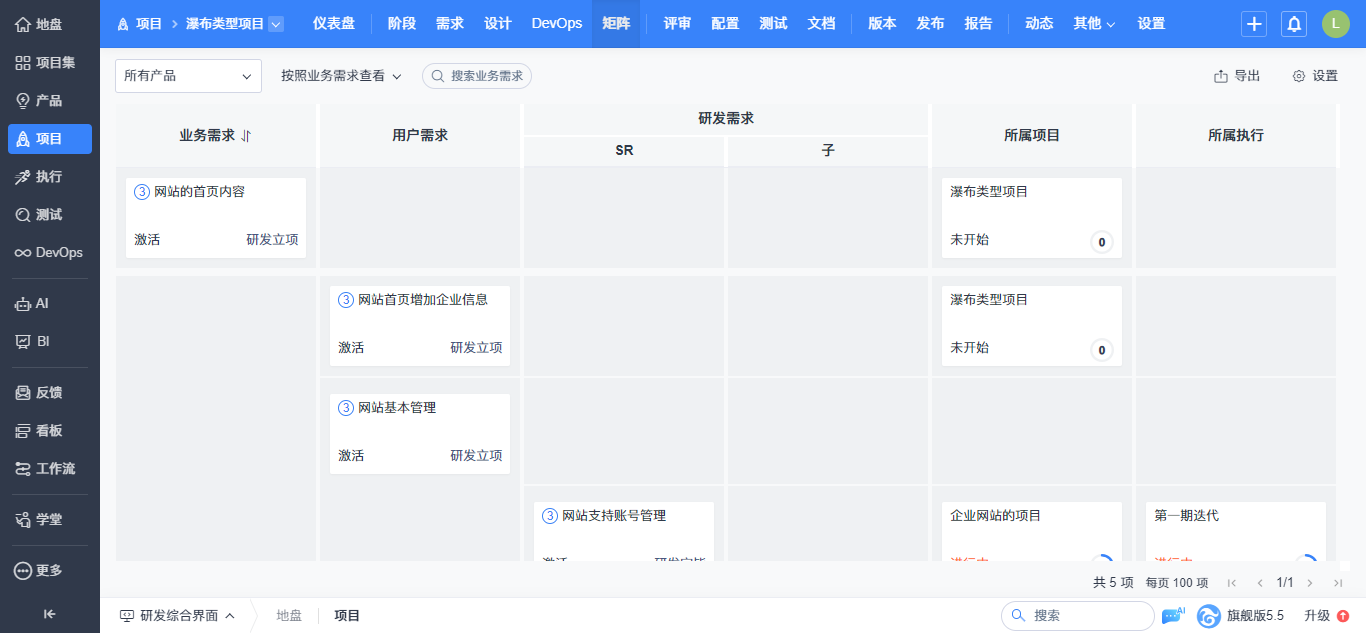Screen dimensions: 1366x633
Task: Open the AI module in sidebar
Action: click(50, 303)
